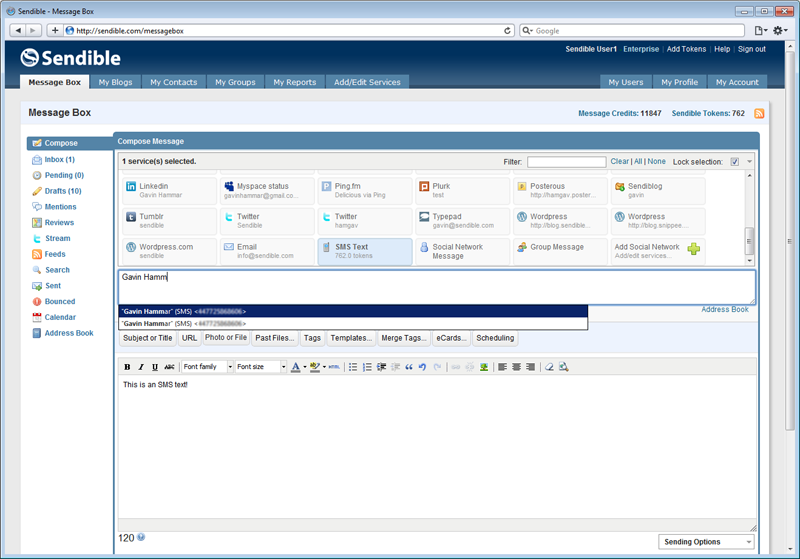
Task: Expand arrow next to Lock selection
Action: [x=749, y=162]
